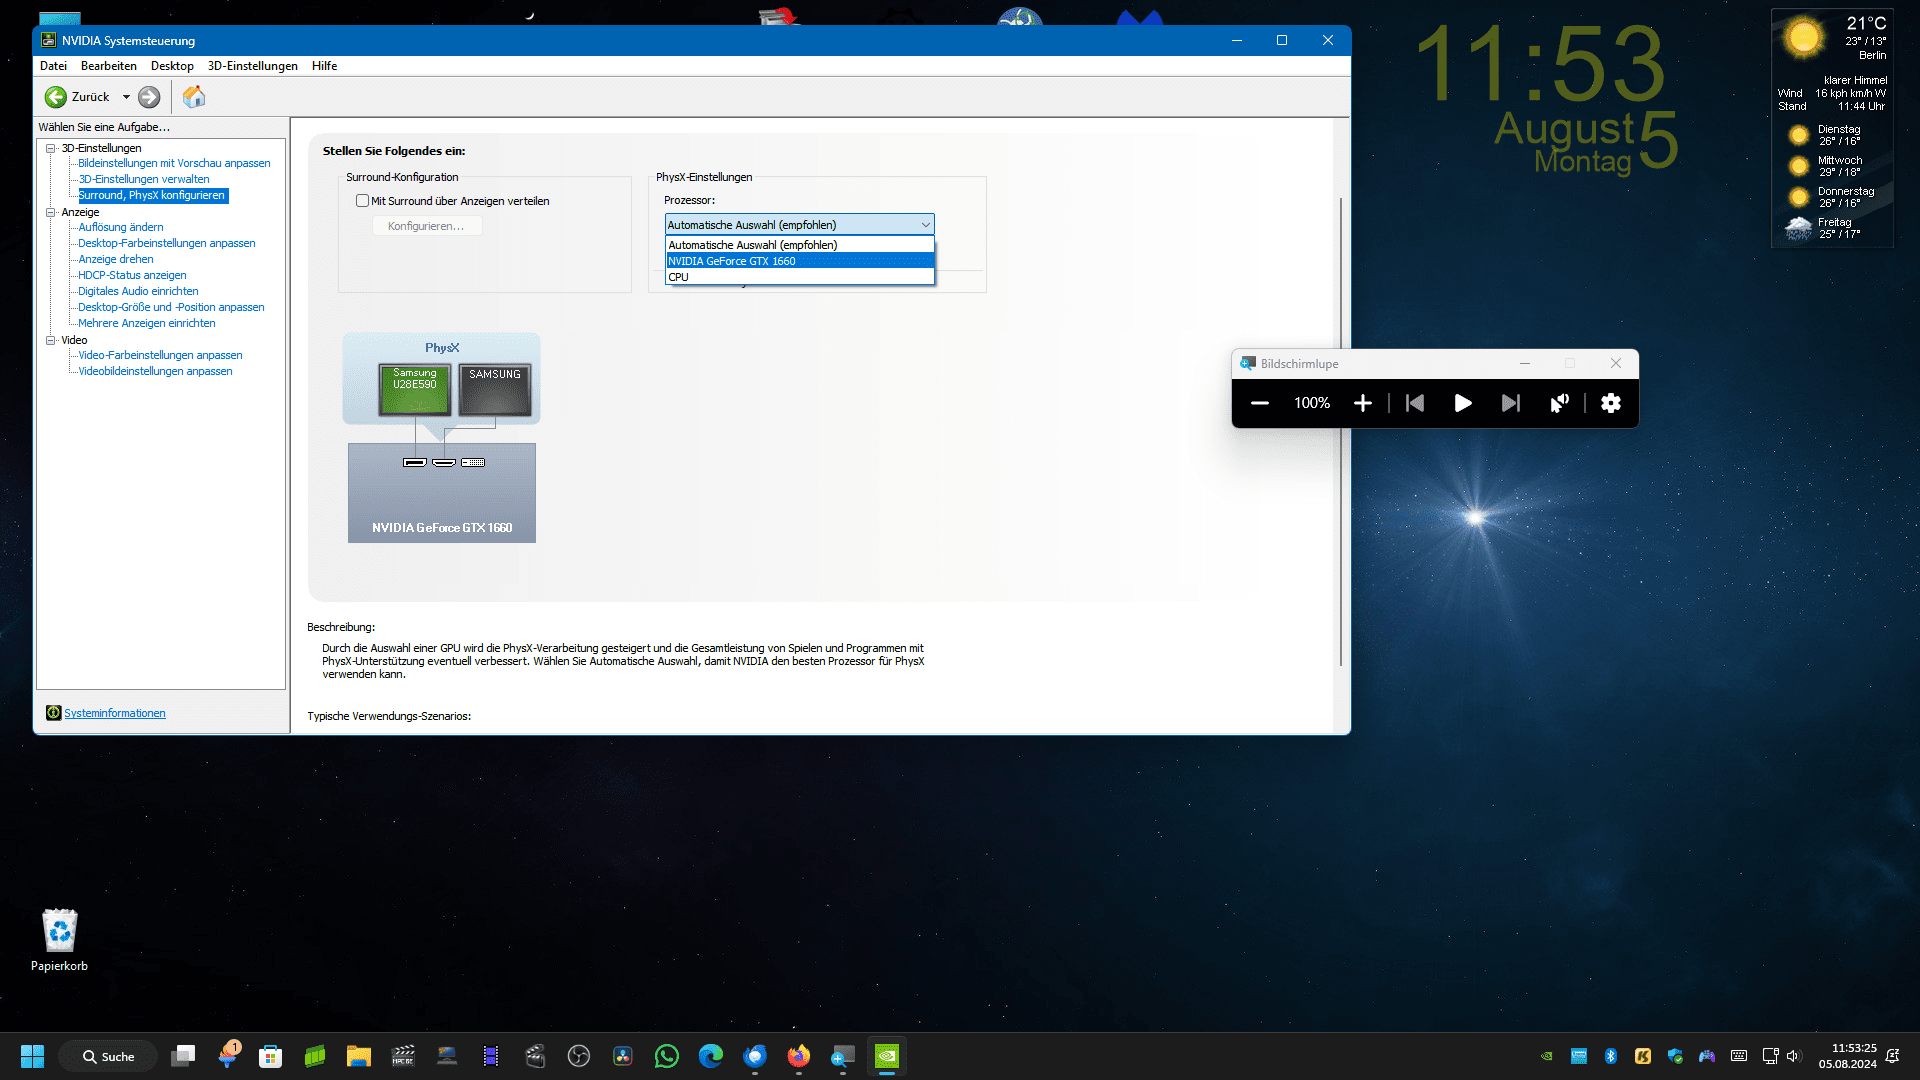Image resolution: width=1920 pixels, height=1080 pixels.
Task: Select Surround, PhysX konfigurieren
Action: point(152,195)
